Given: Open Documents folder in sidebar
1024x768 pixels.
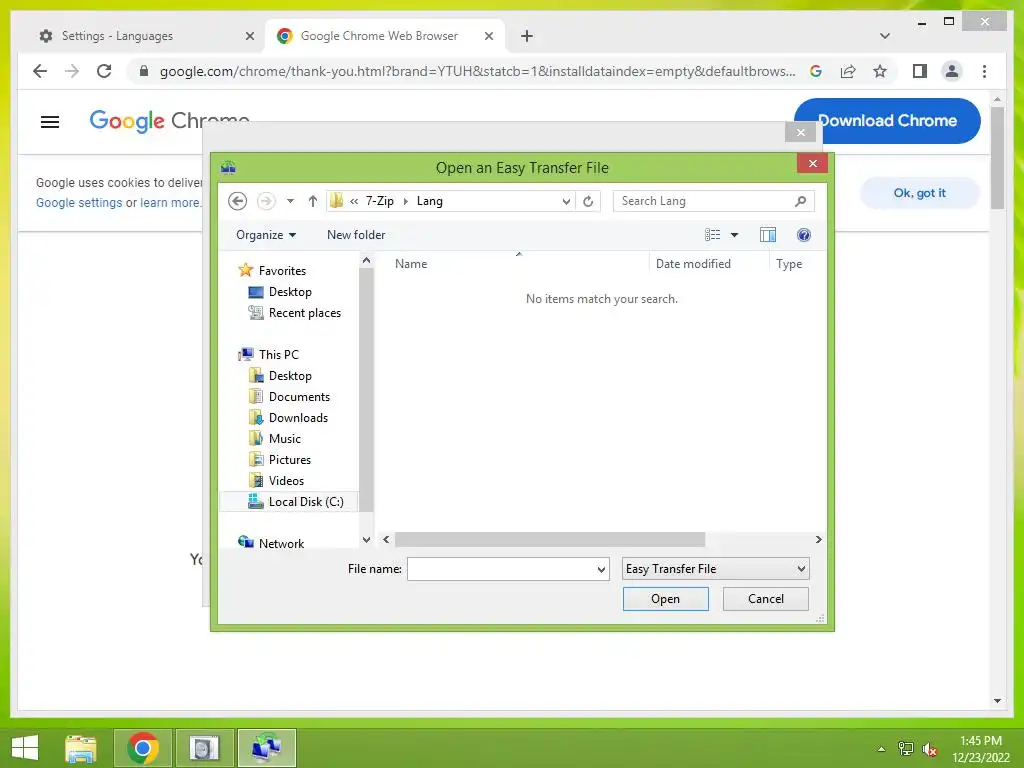Looking at the screenshot, I should tap(299, 396).
